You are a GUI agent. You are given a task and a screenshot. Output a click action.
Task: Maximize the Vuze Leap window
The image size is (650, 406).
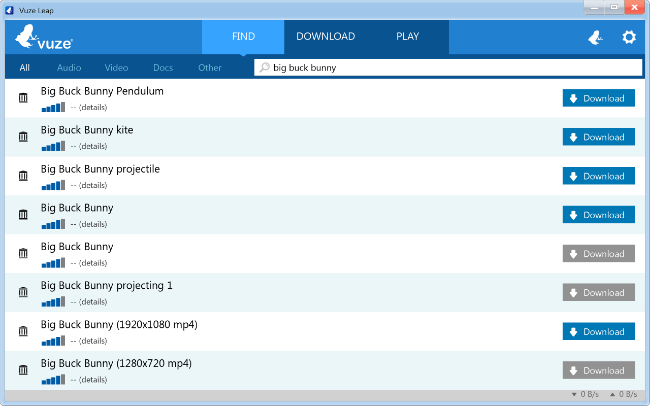pyautogui.click(x=614, y=7)
